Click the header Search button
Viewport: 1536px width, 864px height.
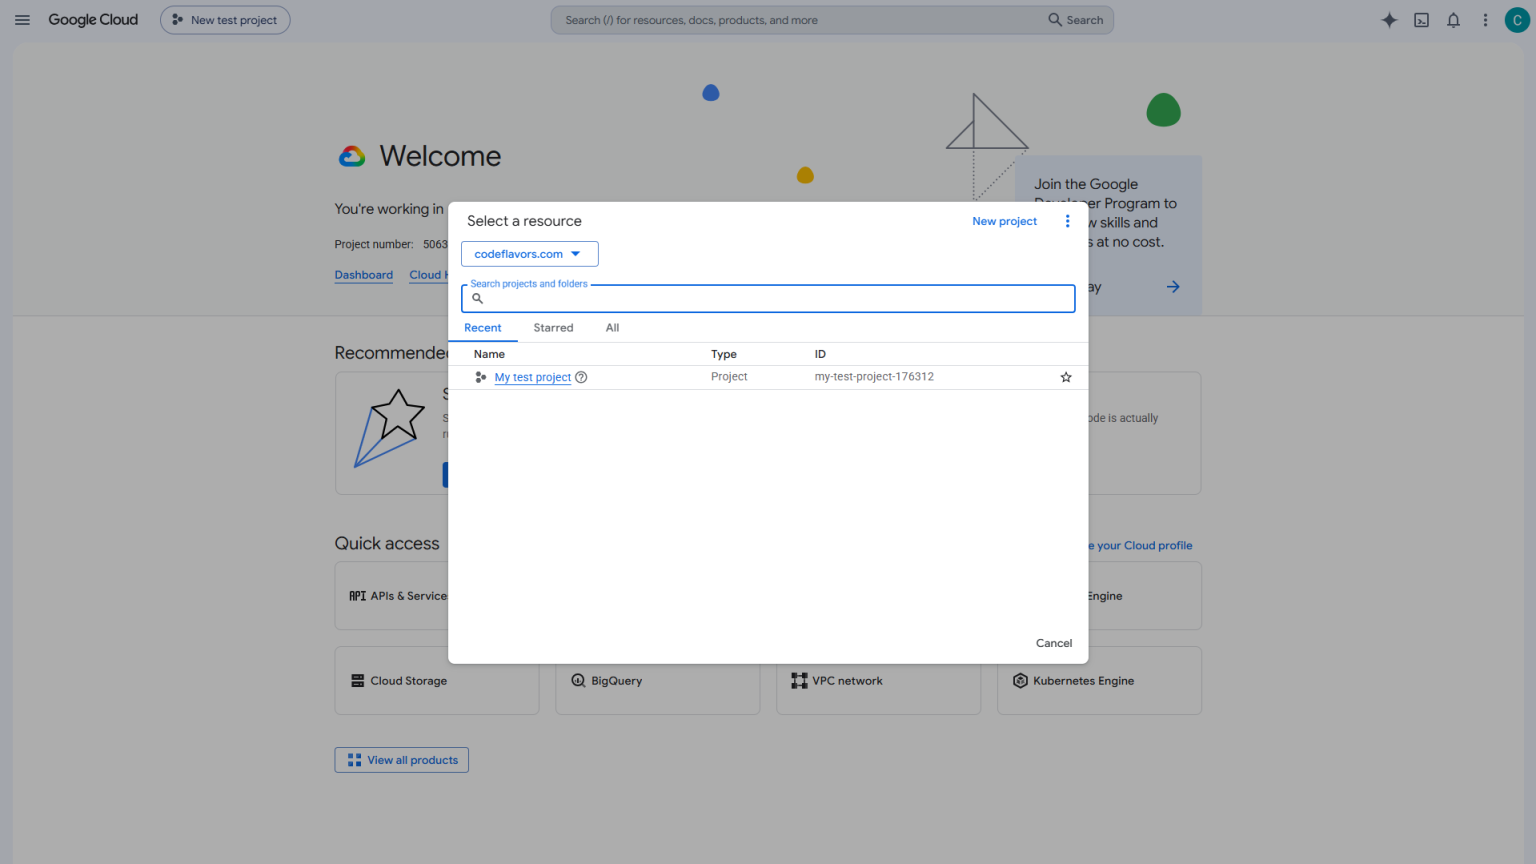click(x=1075, y=20)
